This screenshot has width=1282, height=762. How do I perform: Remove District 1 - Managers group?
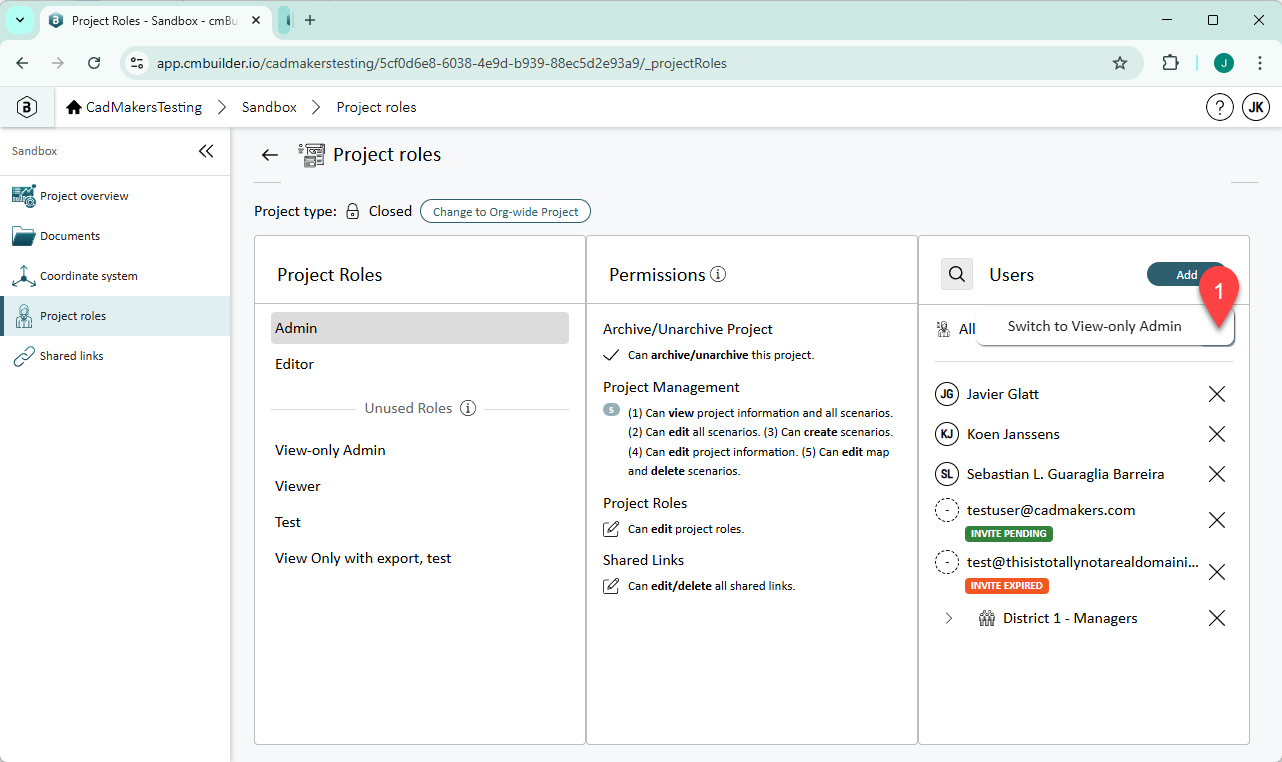coord(1217,618)
